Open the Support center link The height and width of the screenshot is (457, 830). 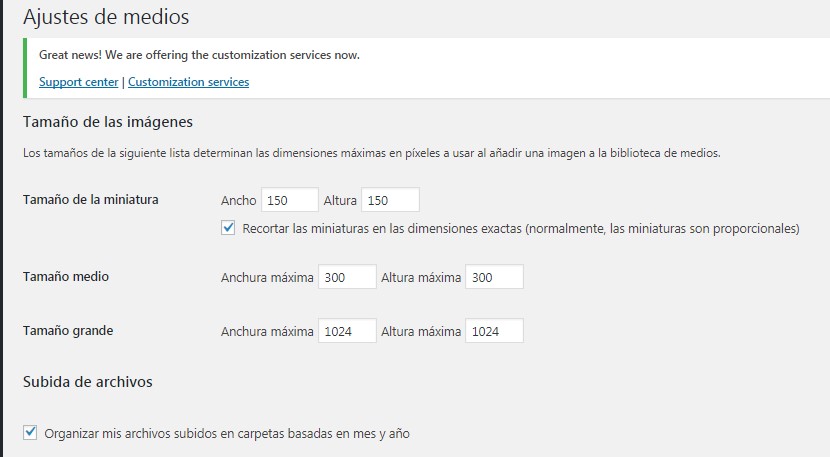[x=78, y=82]
